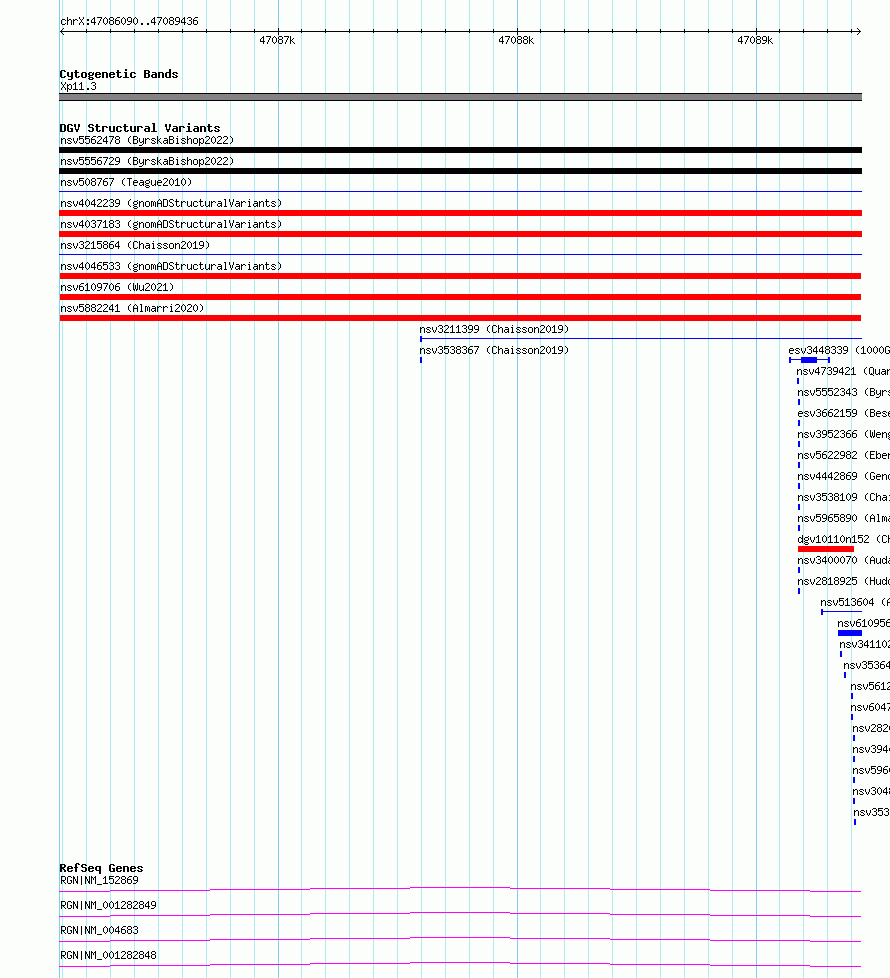Screen dimensions: 890x978
Task: Click the DGV Structural Variants track title
Action: pyautogui.click(x=140, y=128)
